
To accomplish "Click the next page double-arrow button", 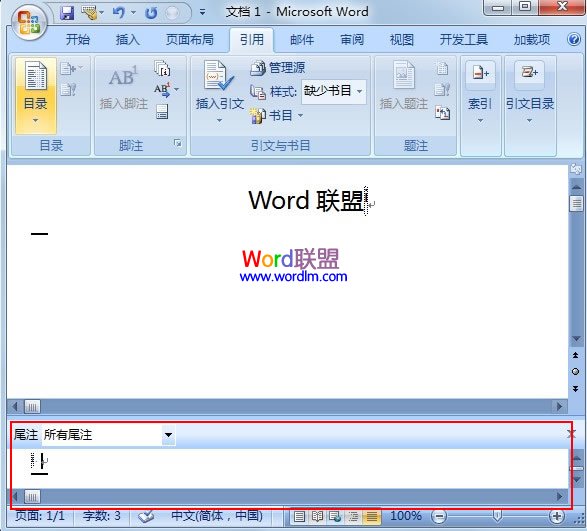I will point(576,389).
